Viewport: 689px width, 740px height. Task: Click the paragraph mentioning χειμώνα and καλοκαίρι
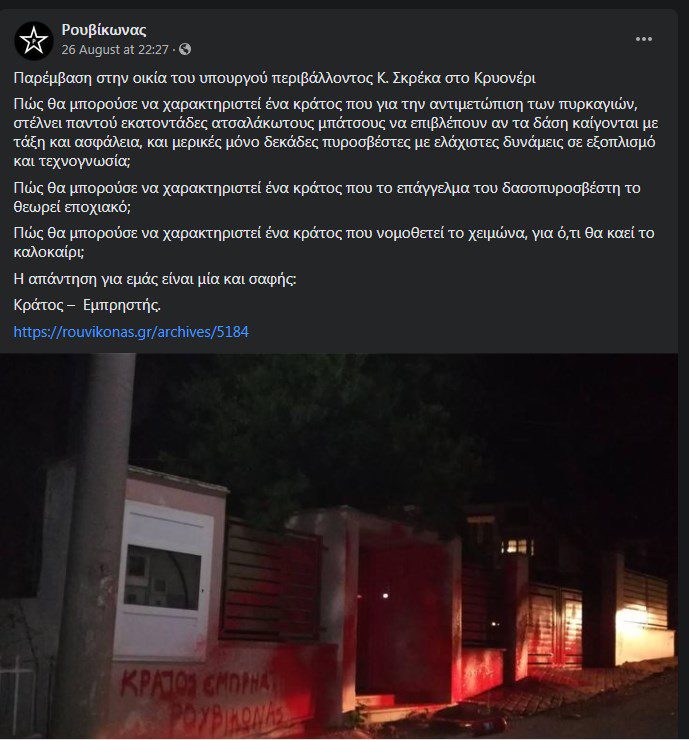point(334,242)
